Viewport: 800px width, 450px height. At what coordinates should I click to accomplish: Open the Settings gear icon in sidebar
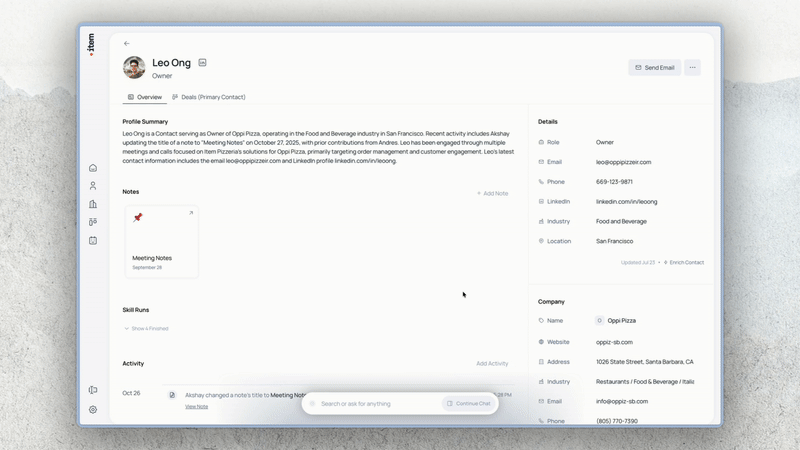click(93, 409)
